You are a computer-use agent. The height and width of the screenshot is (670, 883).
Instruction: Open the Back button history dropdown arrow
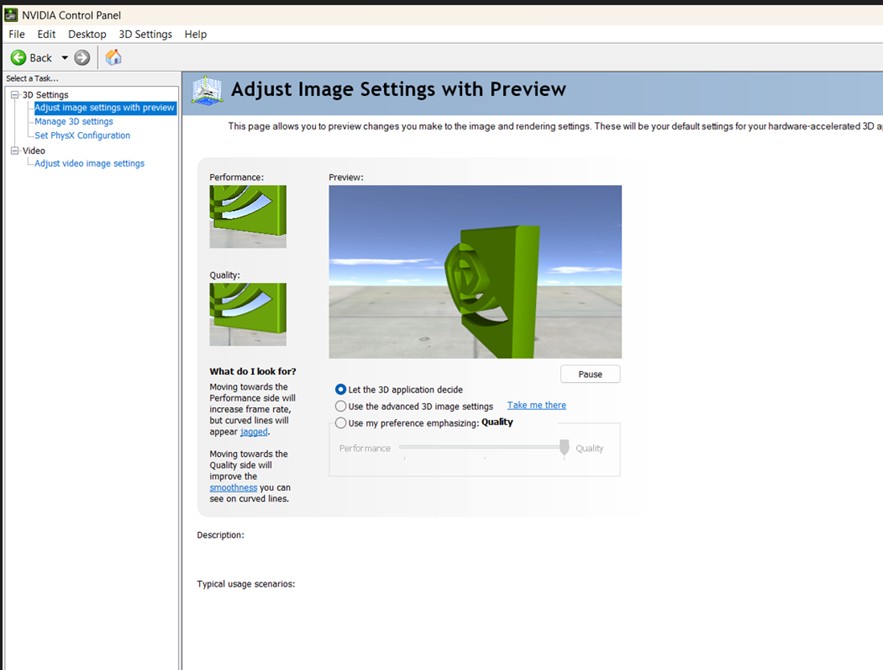coord(65,58)
